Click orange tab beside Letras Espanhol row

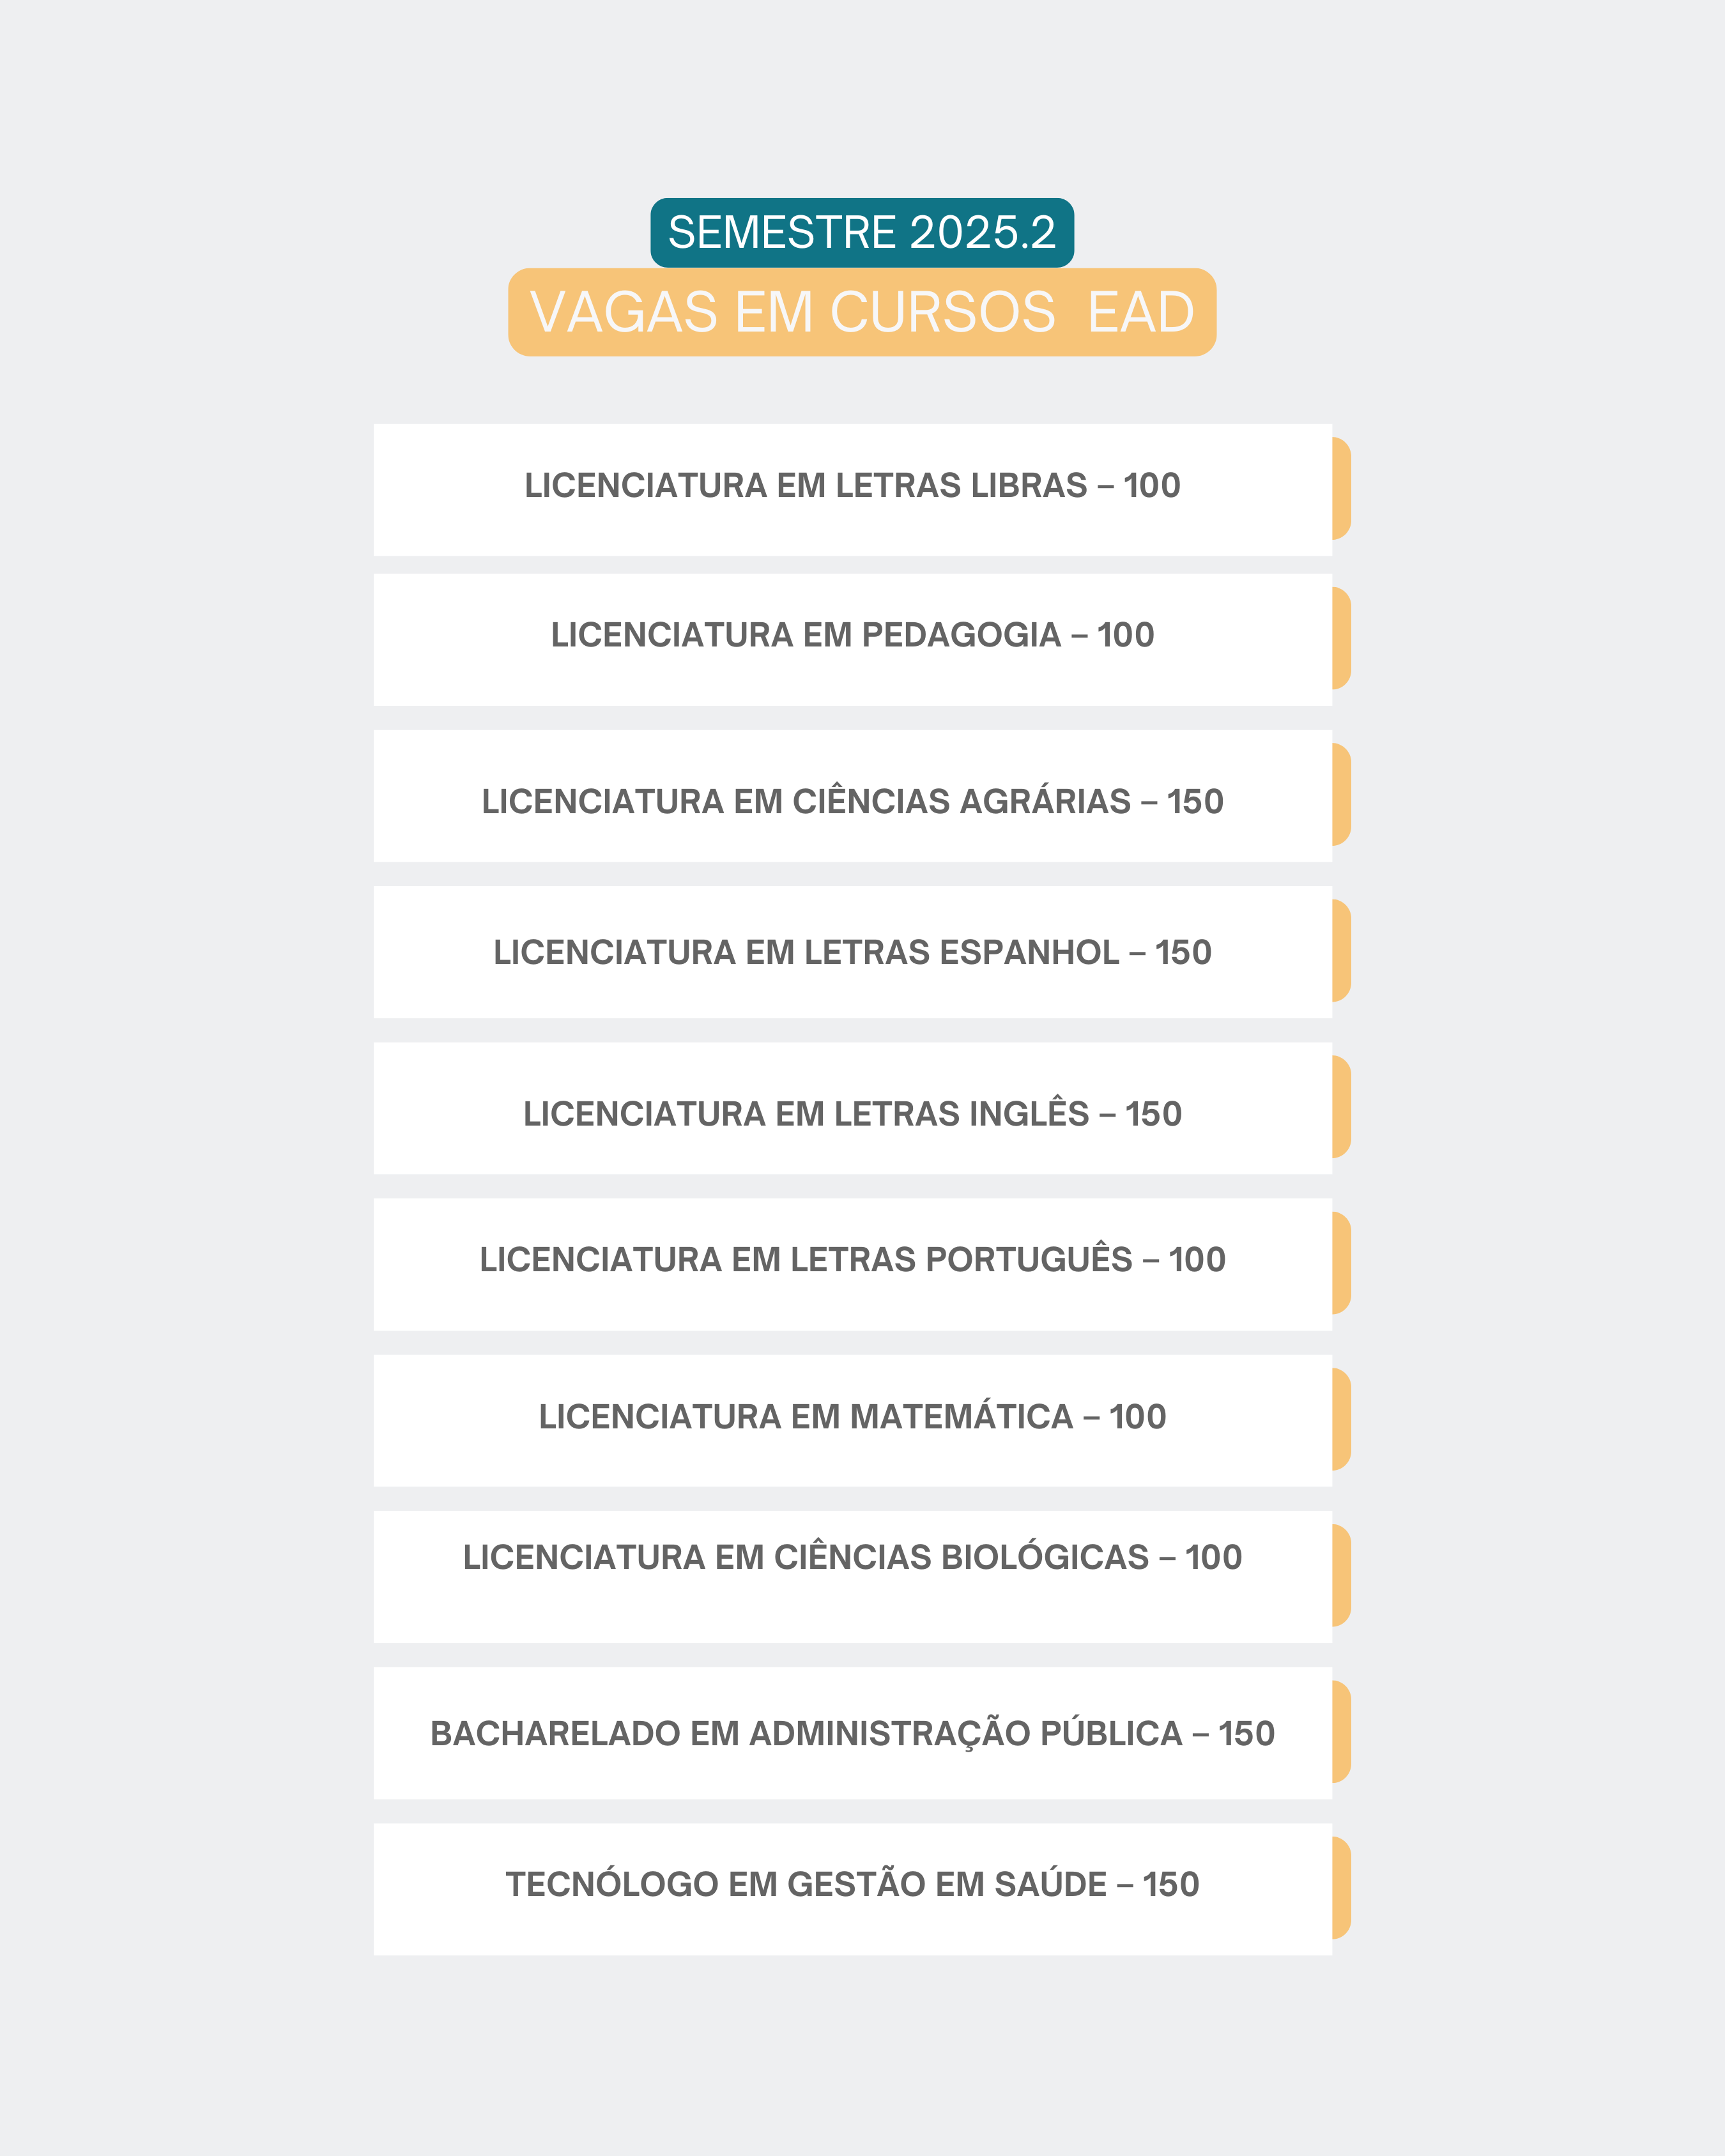coord(1342,951)
